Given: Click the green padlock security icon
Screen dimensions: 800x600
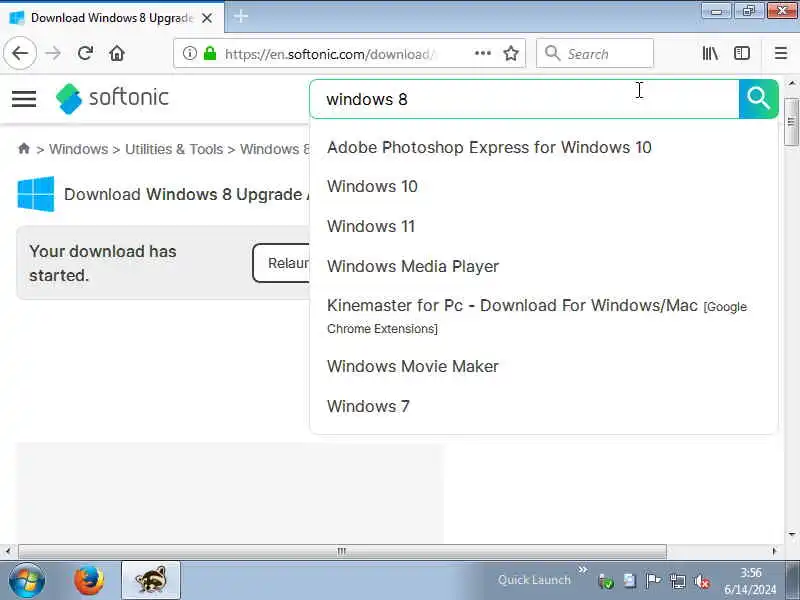Looking at the screenshot, I should (x=210, y=53).
